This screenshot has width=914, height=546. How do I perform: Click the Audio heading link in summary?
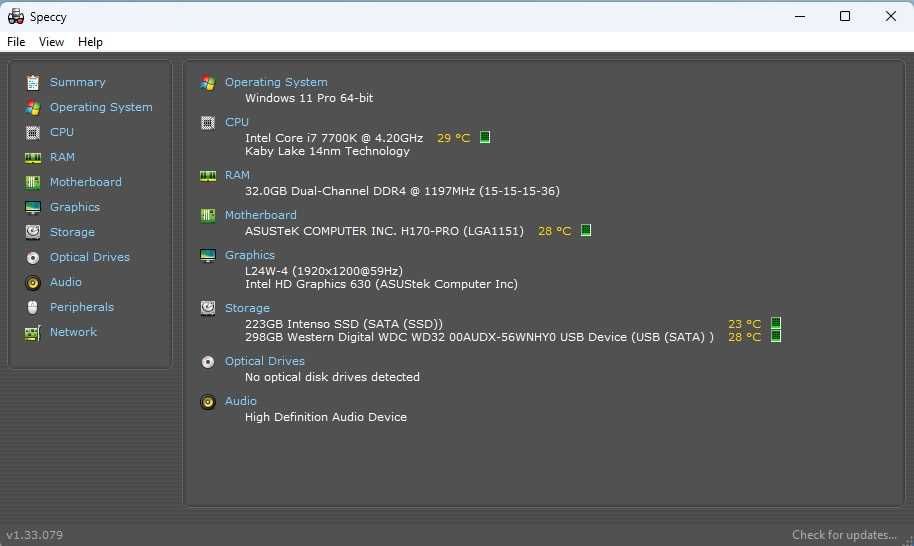click(x=241, y=401)
